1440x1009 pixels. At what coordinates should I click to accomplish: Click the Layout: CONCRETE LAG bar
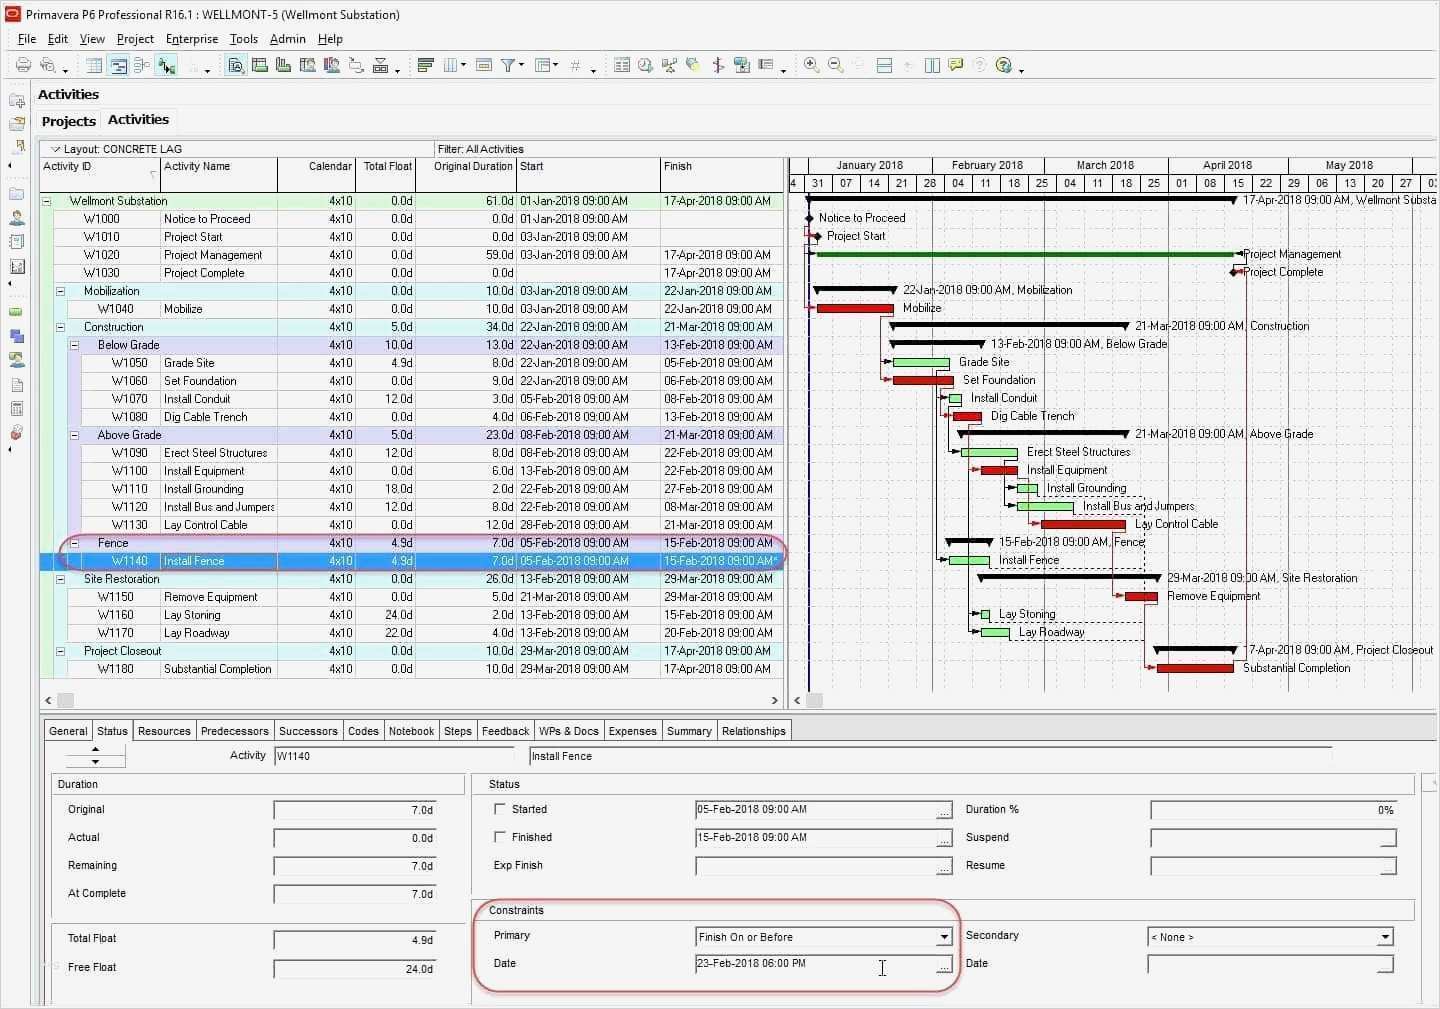pyautogui.click(x=122, y=148)
